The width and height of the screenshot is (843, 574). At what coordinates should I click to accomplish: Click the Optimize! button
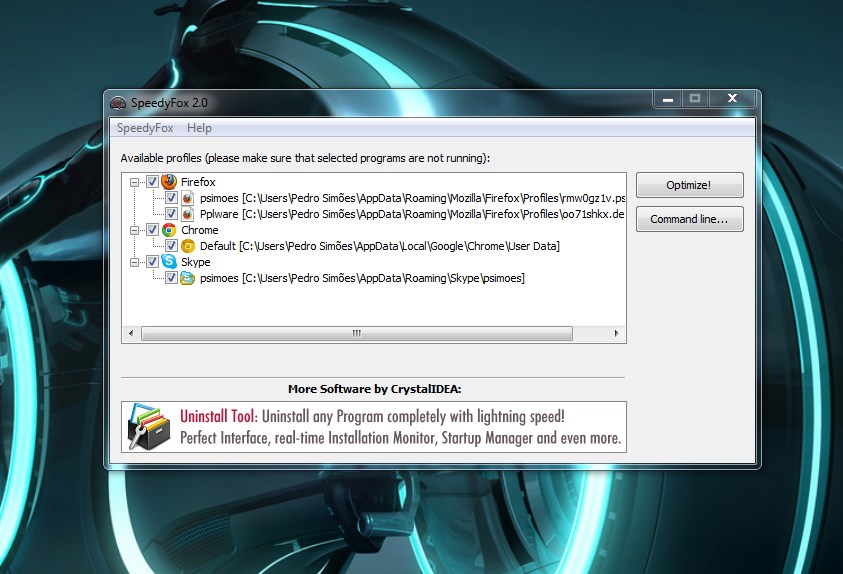pos(689,185)
